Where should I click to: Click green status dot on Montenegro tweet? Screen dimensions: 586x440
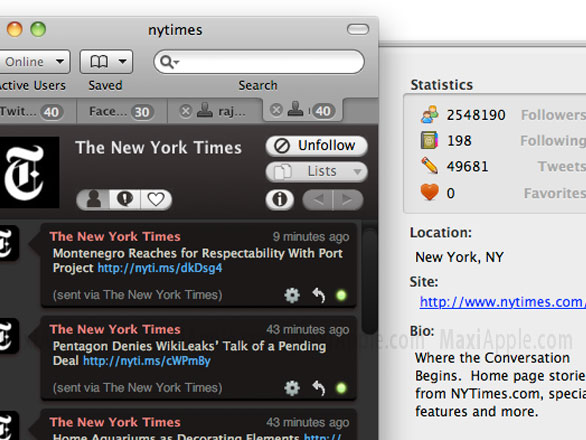[341, 295]
